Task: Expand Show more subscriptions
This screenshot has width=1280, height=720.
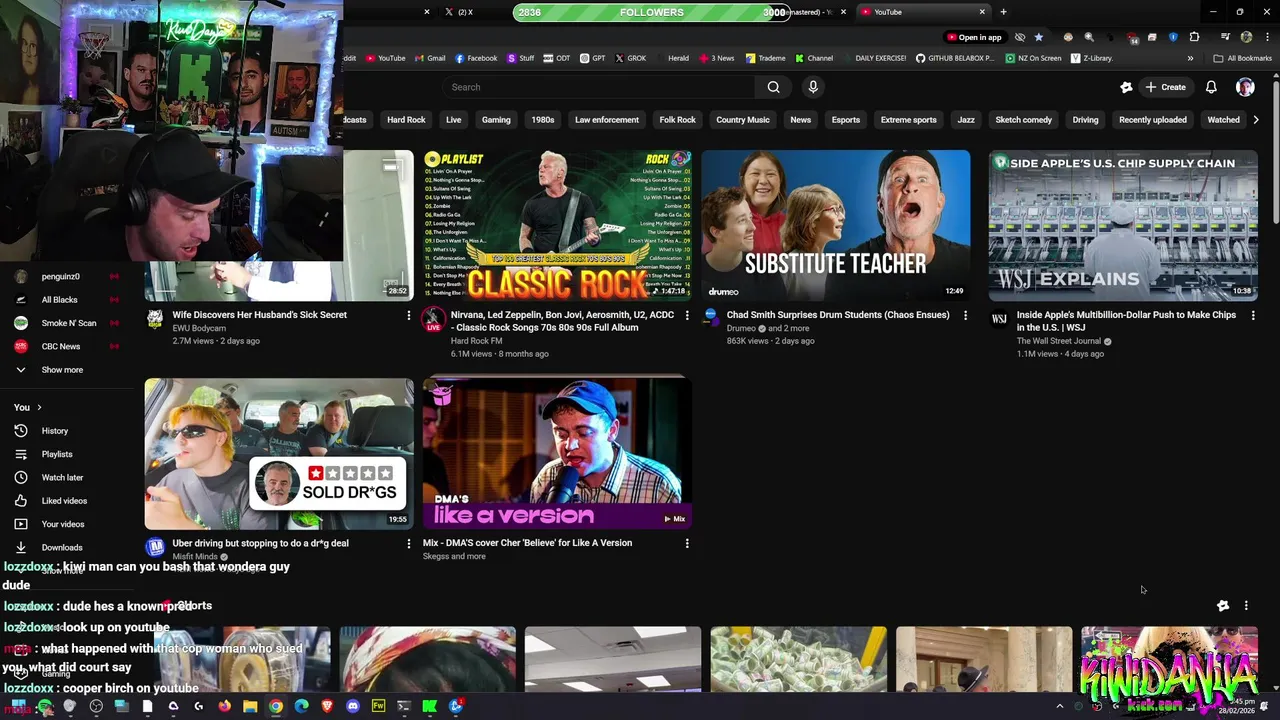Action: pos(62,370)
